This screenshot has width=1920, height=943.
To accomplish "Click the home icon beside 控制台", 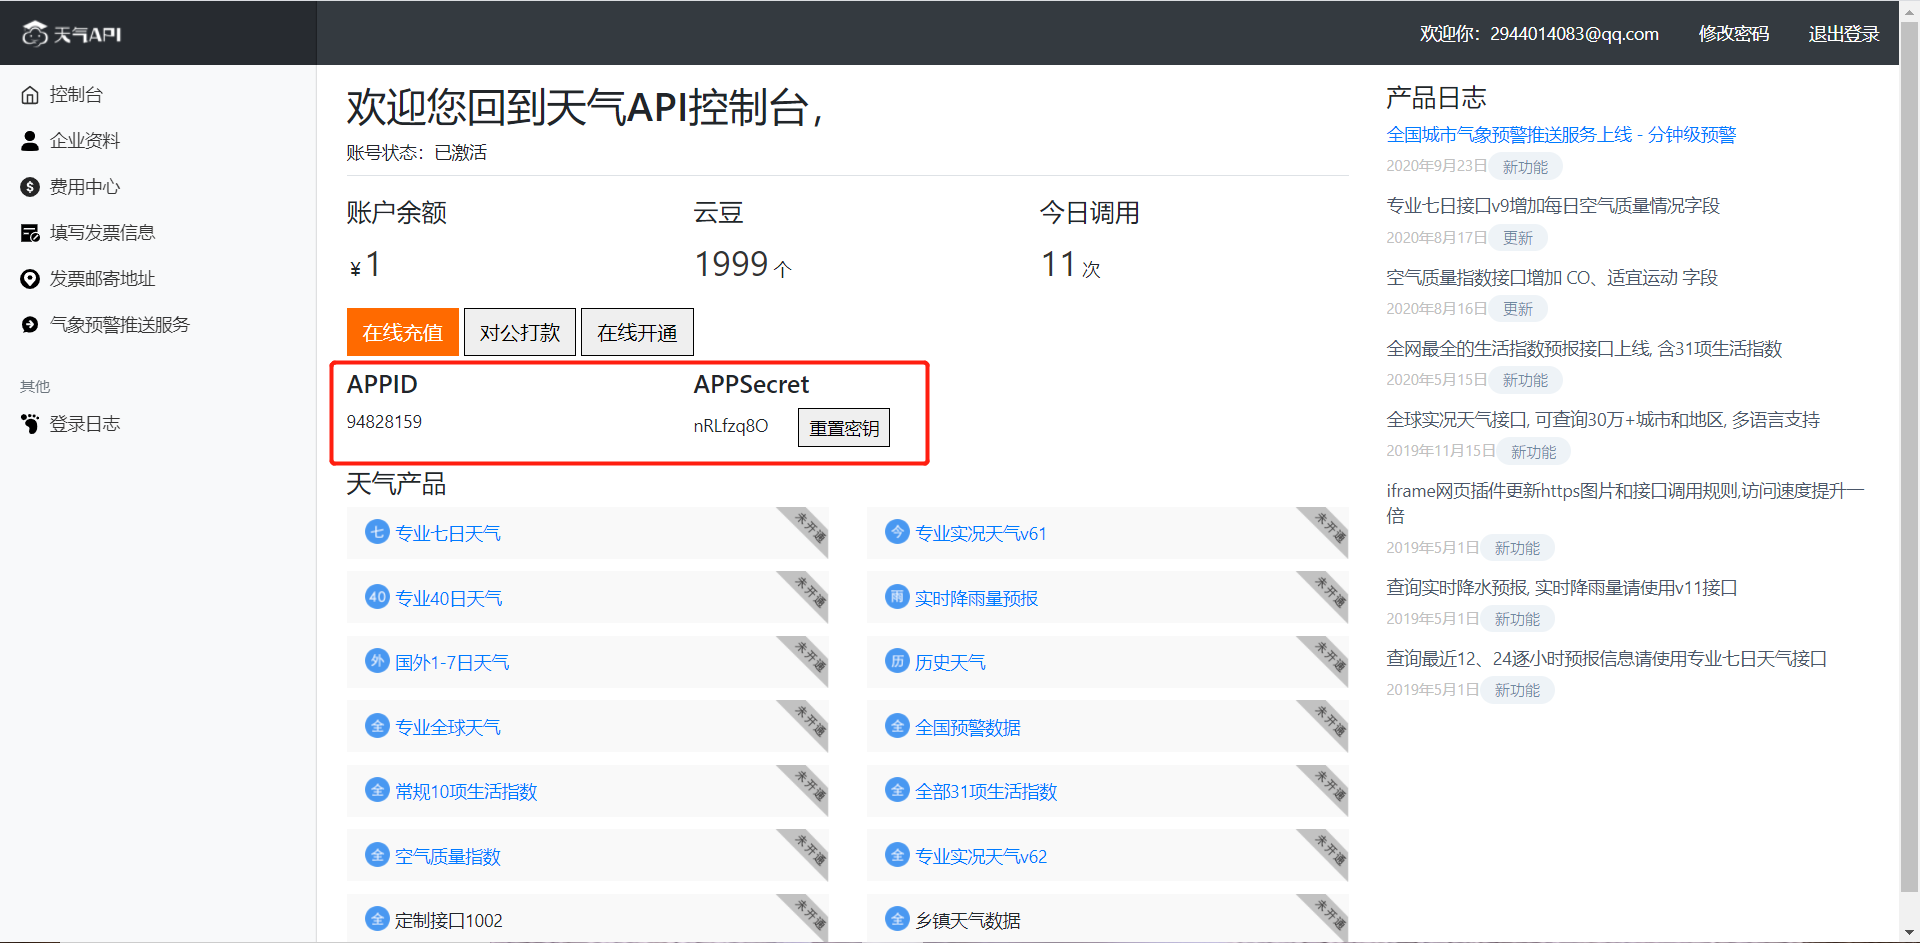I will coord(30,95).
